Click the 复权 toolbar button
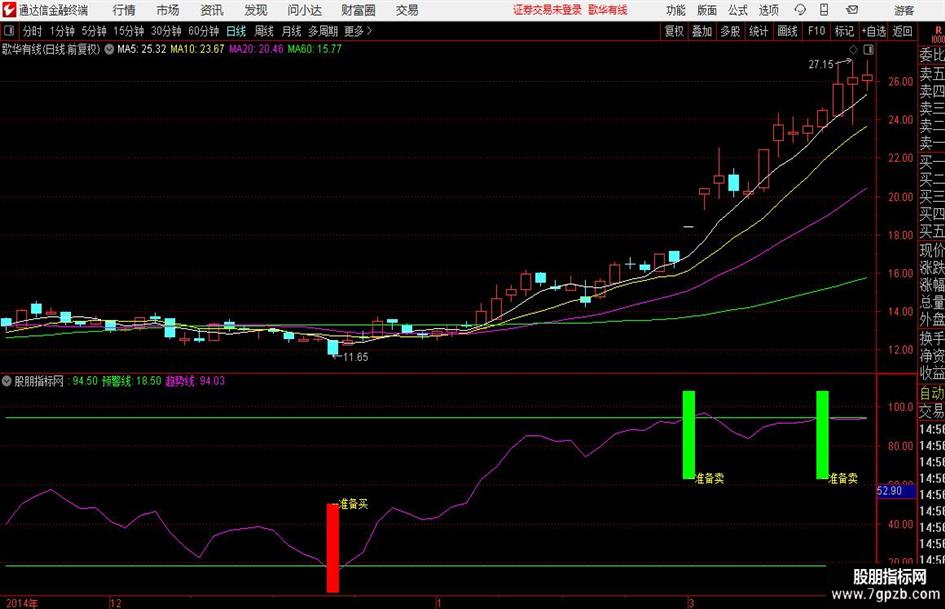 [x=674, y=31]
